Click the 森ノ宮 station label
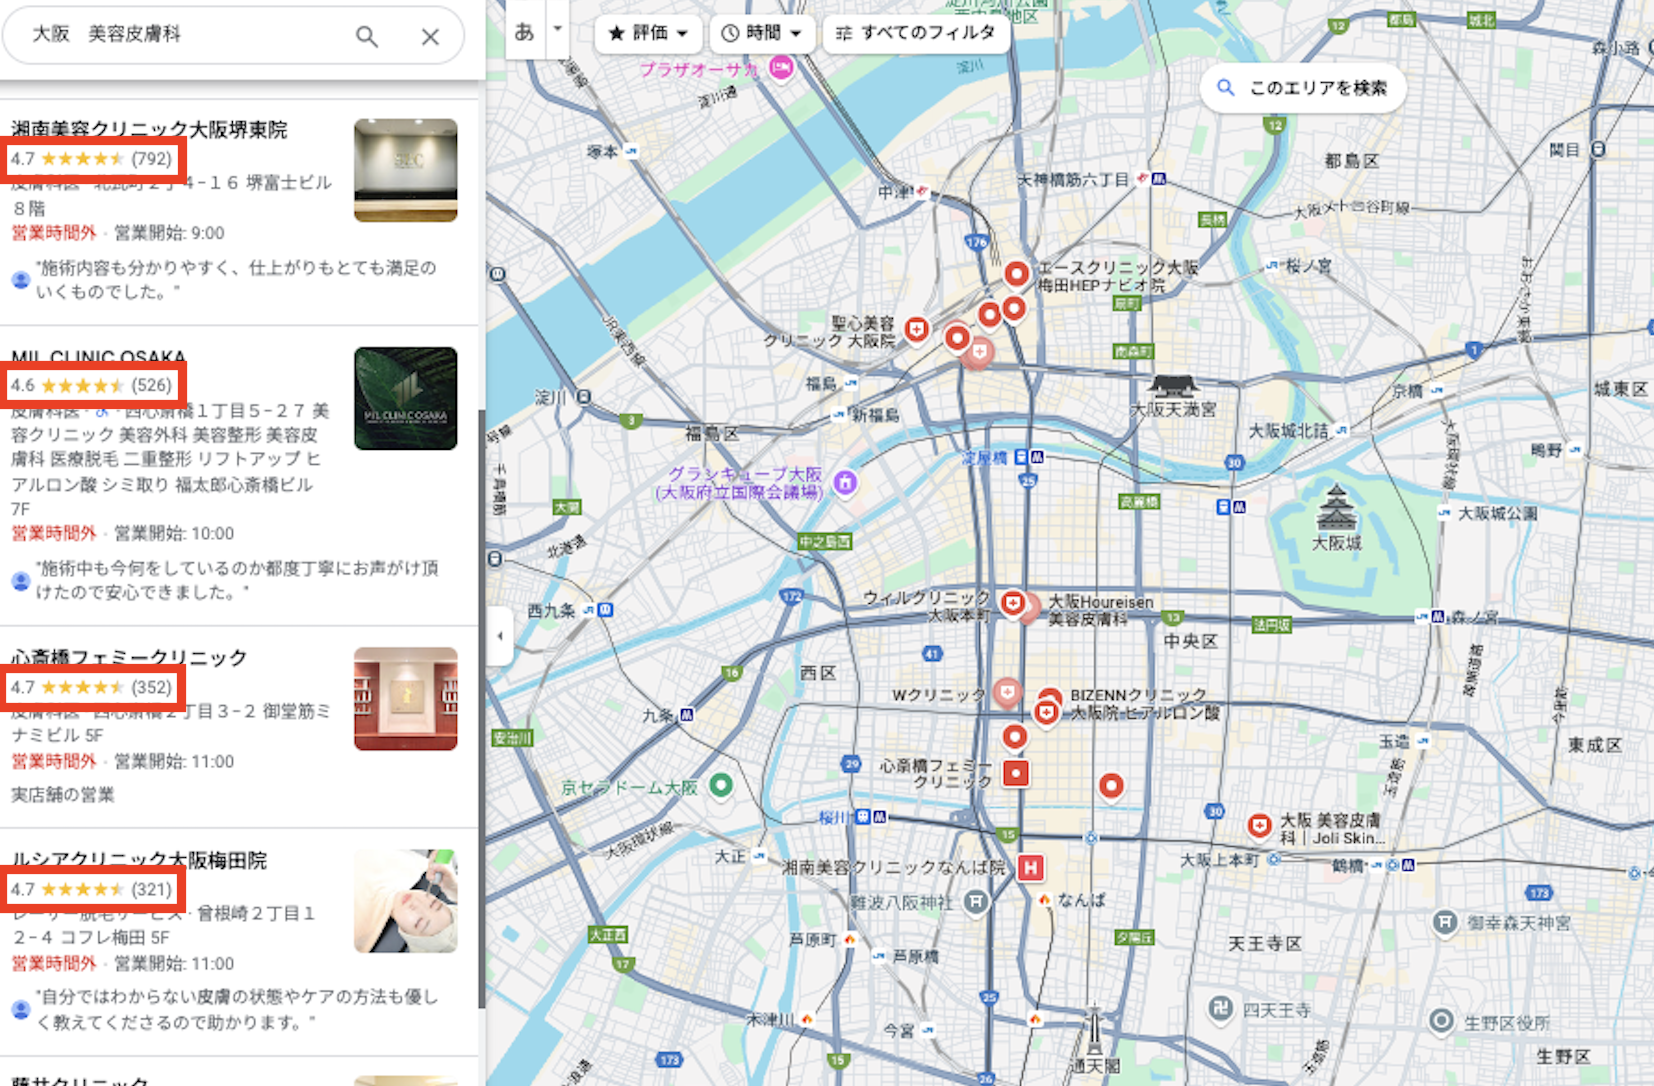This screenshot has width=1654, height=1086. (x=1476, y=617)
